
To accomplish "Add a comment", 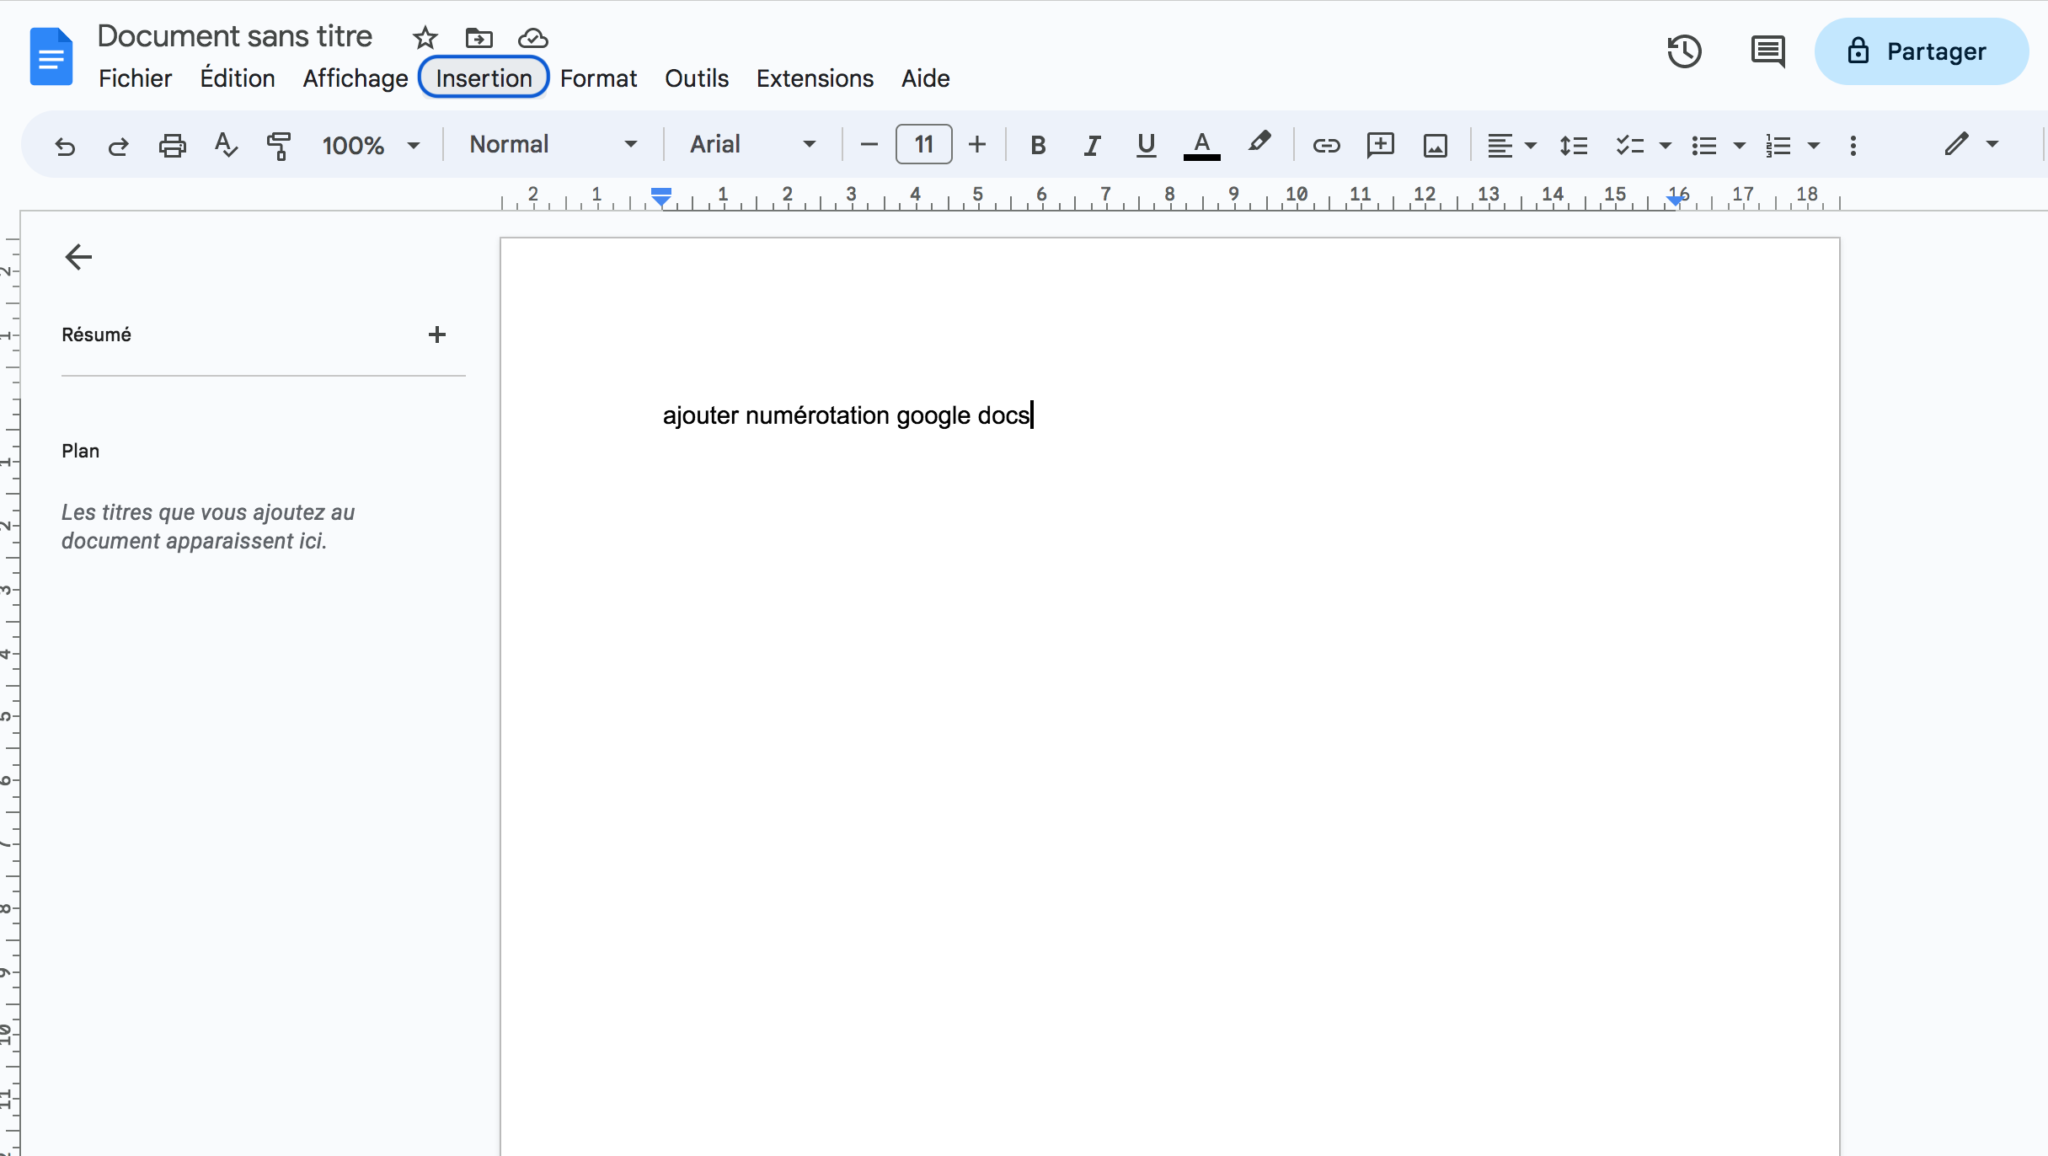I will 1380,145.
